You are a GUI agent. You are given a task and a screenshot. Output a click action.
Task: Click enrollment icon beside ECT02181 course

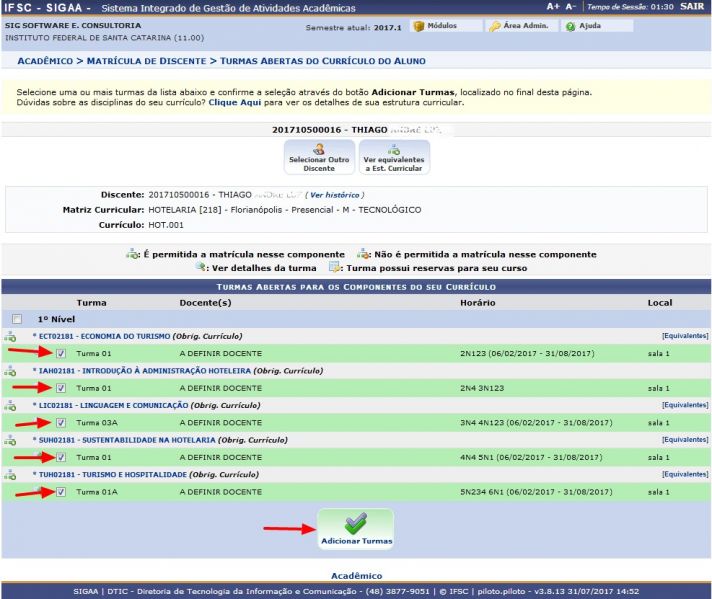pyautogui.click(x=10, y=336)
